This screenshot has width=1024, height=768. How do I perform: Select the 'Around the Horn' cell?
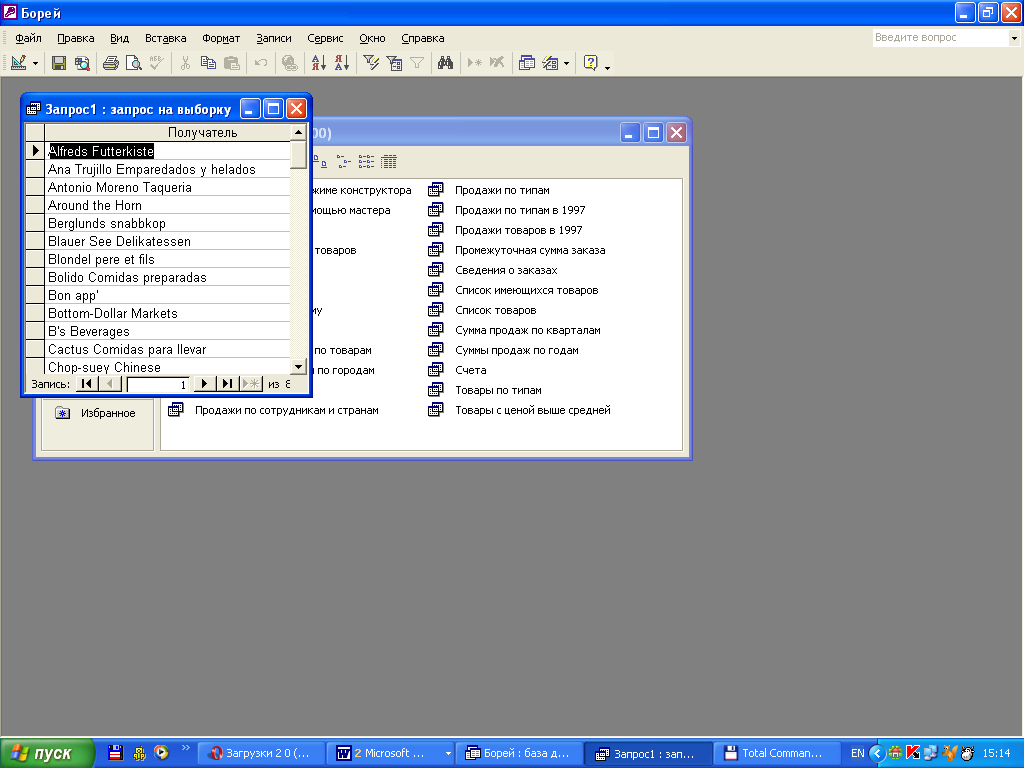[x=167, y=206]
